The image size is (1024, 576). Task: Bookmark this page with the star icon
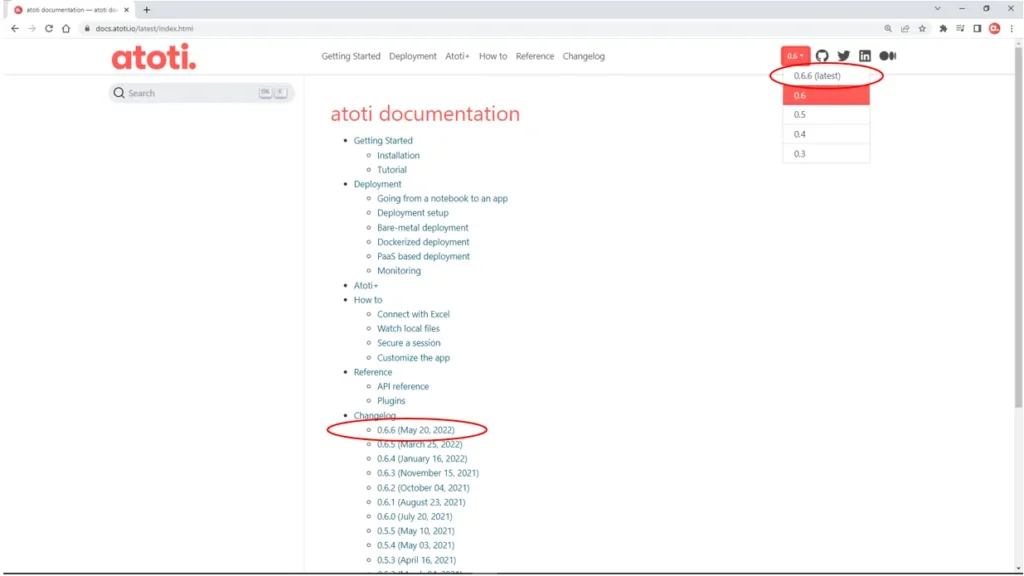[x=922, y=29]
